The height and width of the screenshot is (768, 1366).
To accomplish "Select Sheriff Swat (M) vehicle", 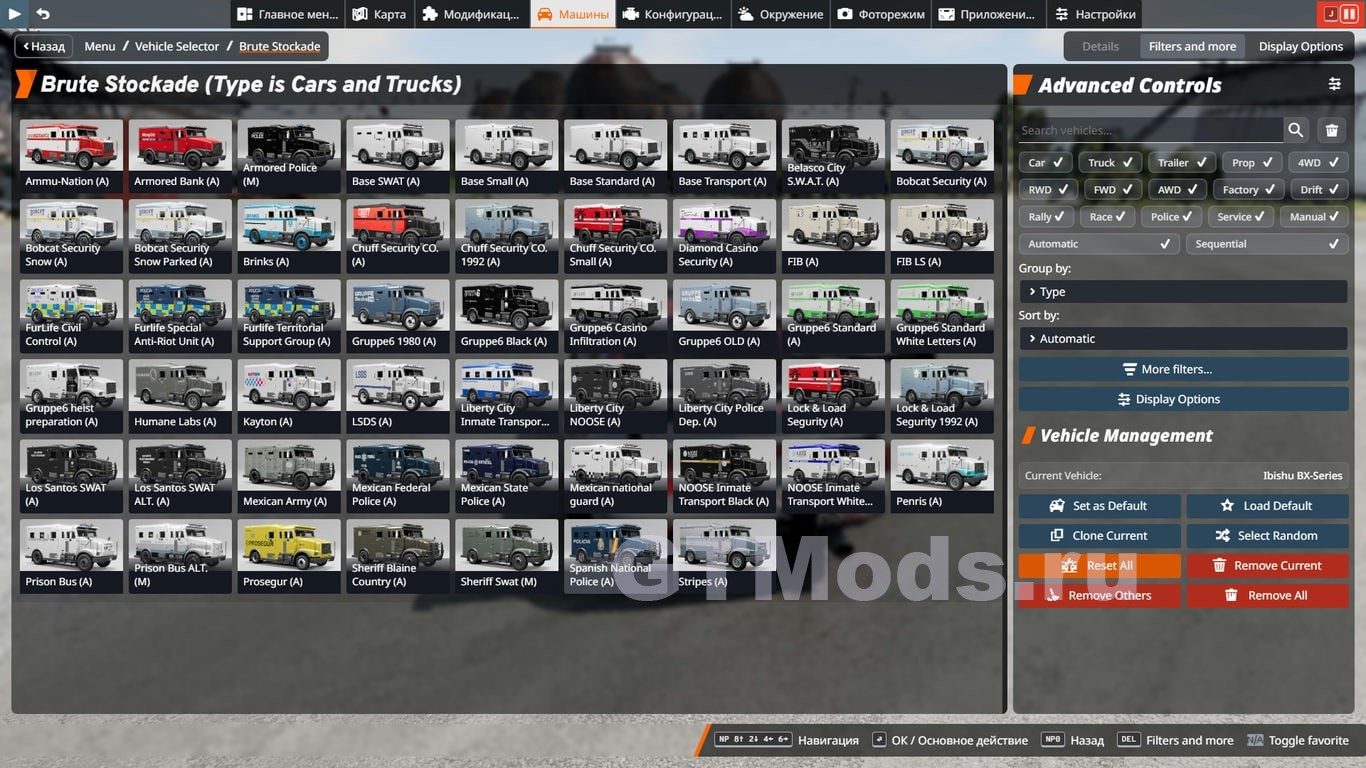I will click(506, 556).
